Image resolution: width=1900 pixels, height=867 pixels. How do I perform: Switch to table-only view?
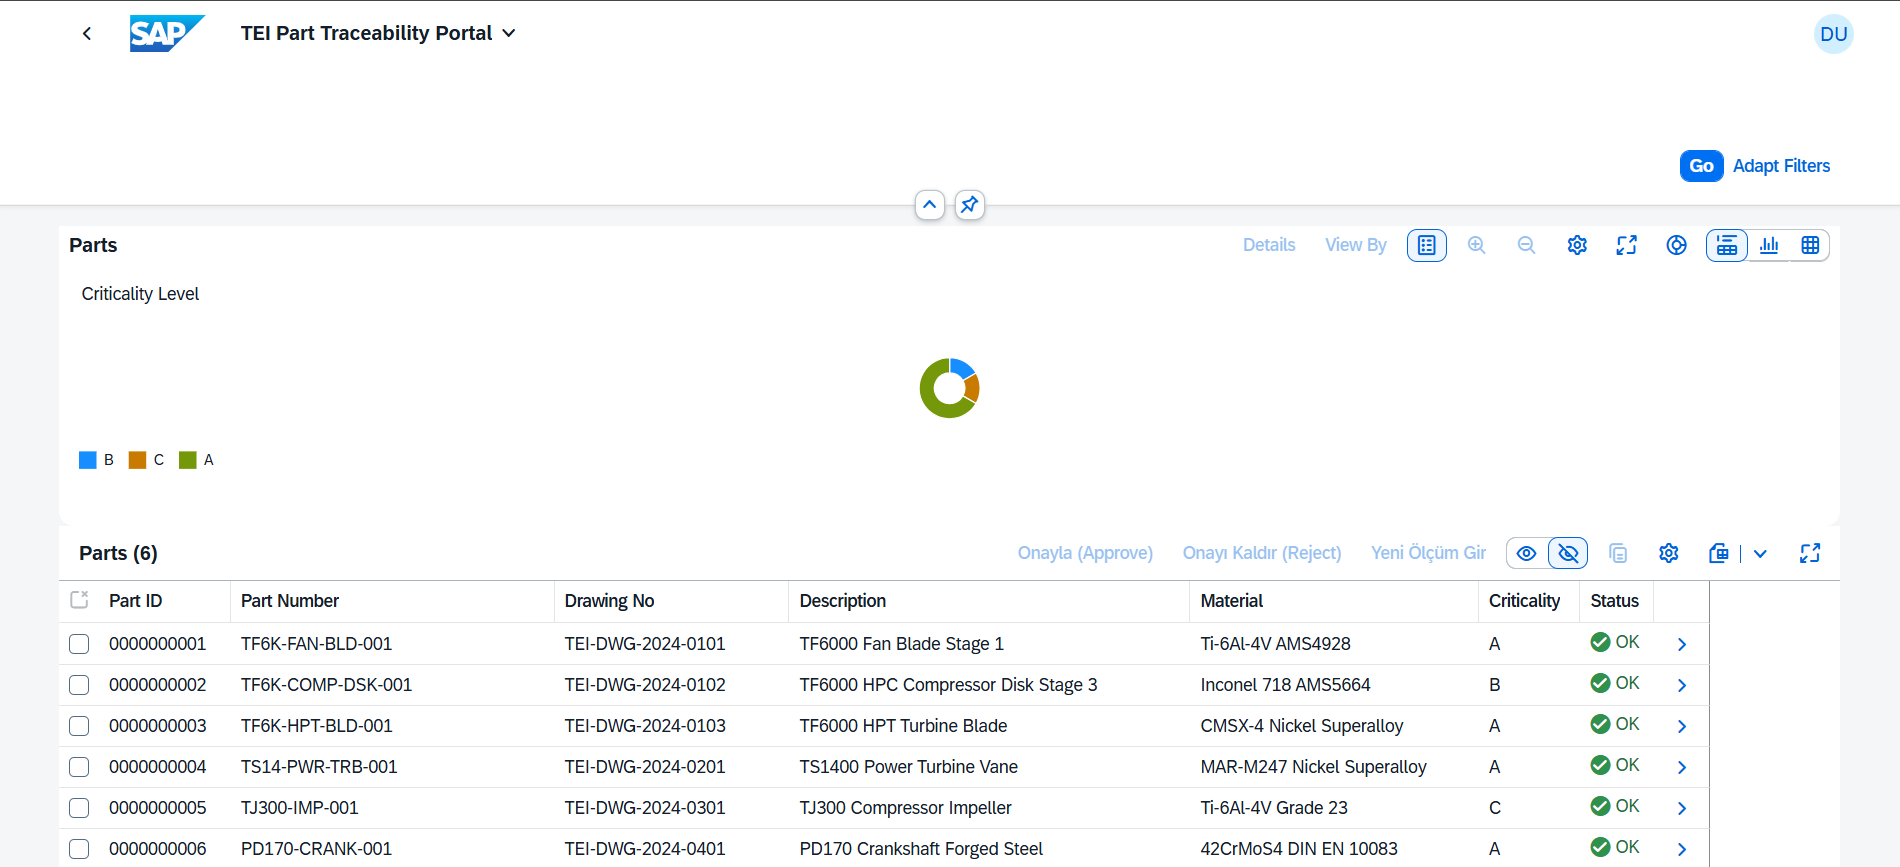click(1810, 245)
